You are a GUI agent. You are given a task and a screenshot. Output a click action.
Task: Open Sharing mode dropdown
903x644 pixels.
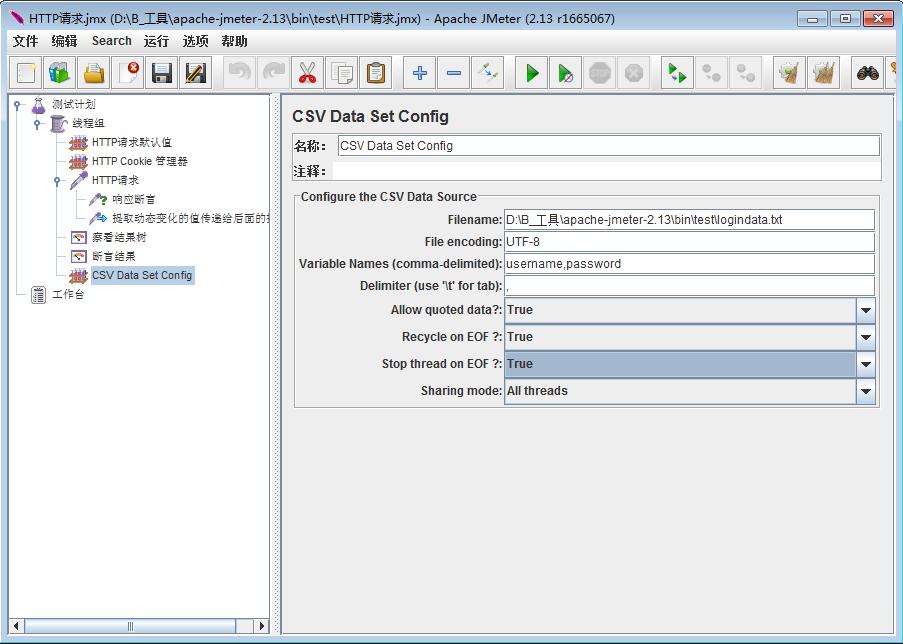[x=865, y=392]
